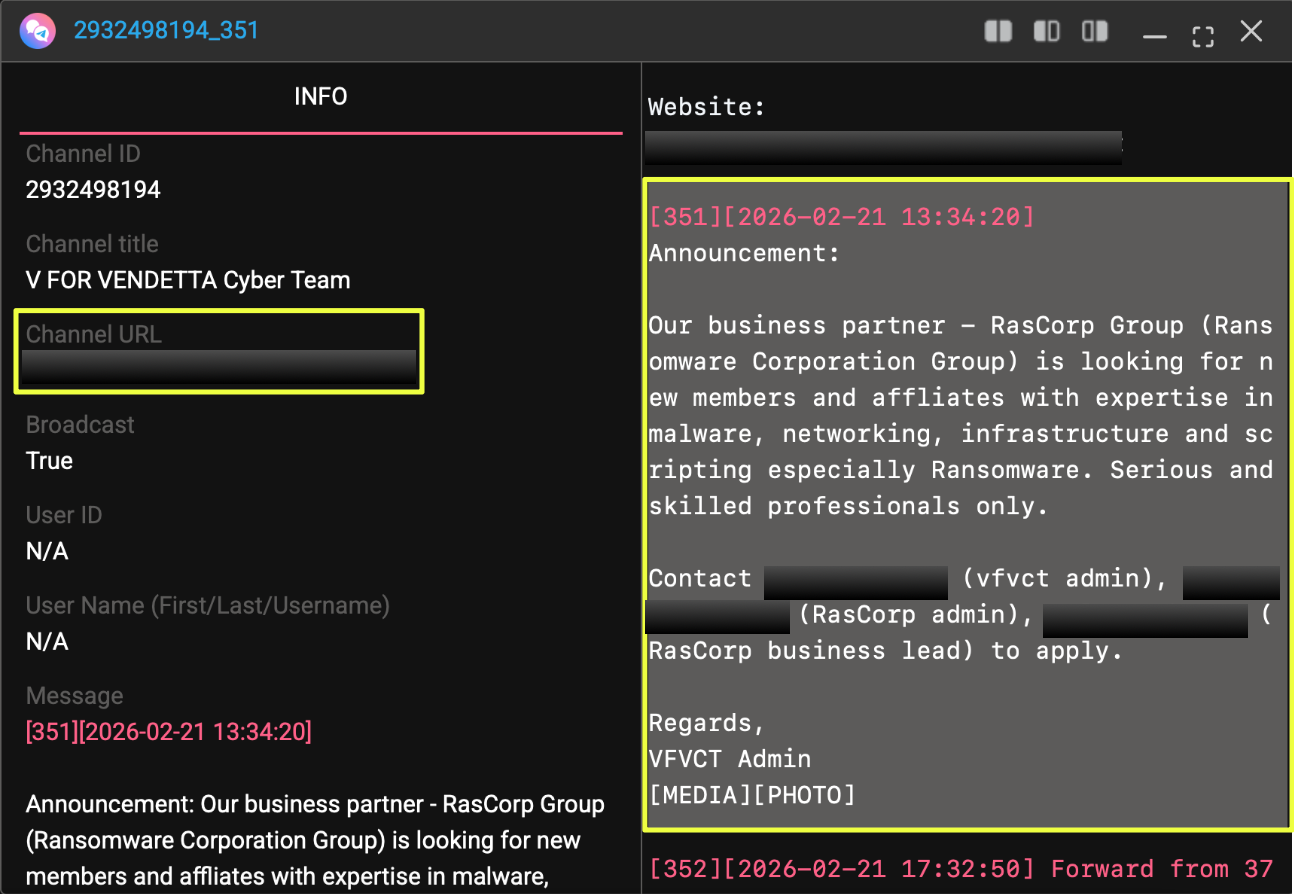Select the Channel ID value 2932498194

93,190
